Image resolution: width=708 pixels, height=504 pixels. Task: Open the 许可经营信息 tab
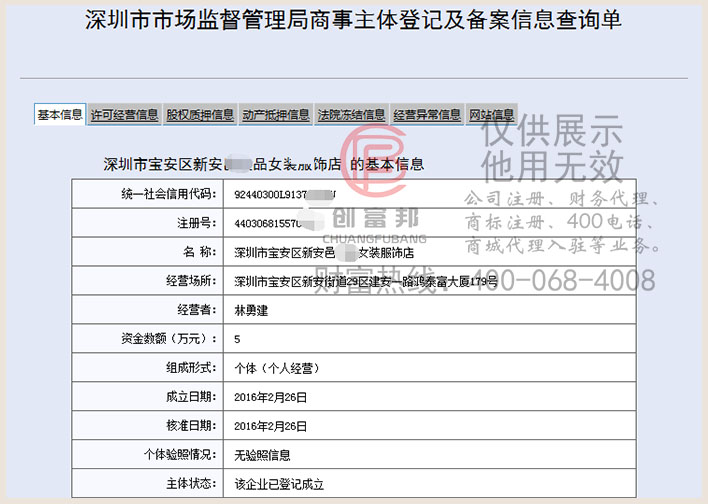point(124,115)
